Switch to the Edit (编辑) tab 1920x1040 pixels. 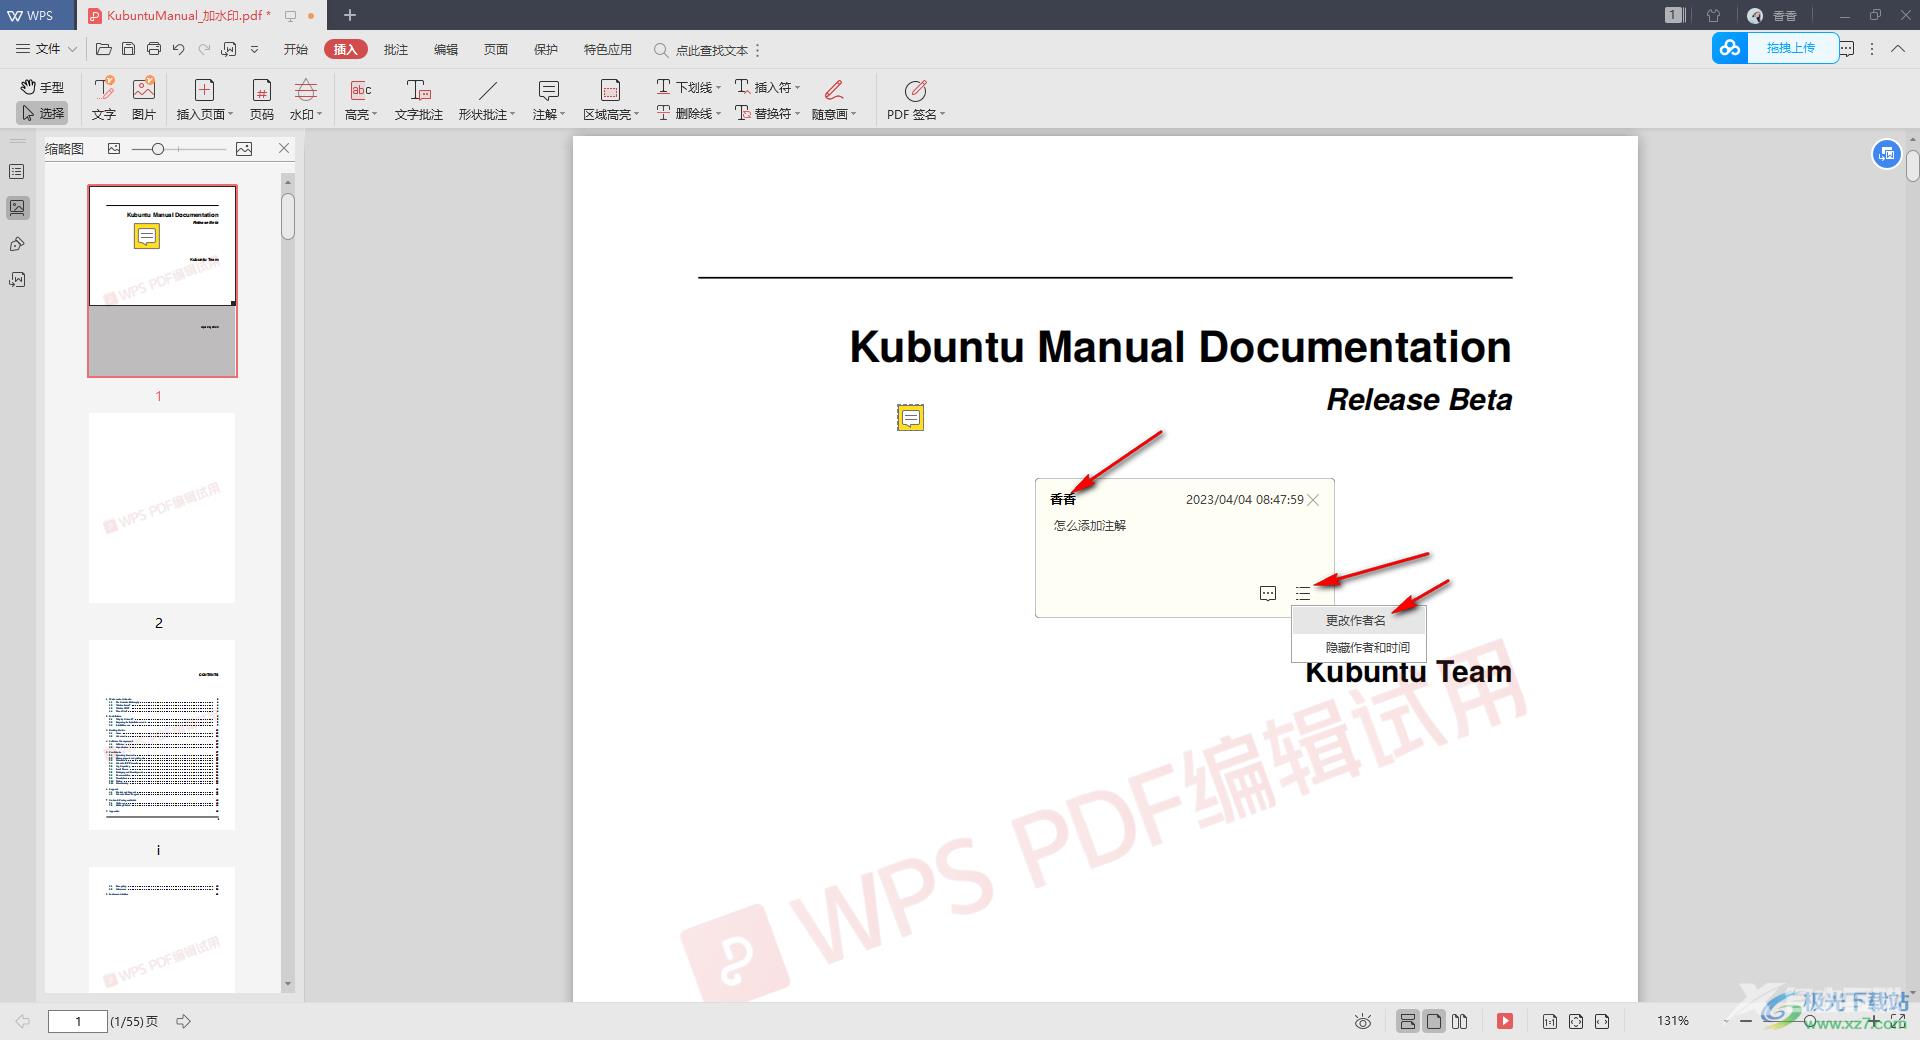coord(446,49)
